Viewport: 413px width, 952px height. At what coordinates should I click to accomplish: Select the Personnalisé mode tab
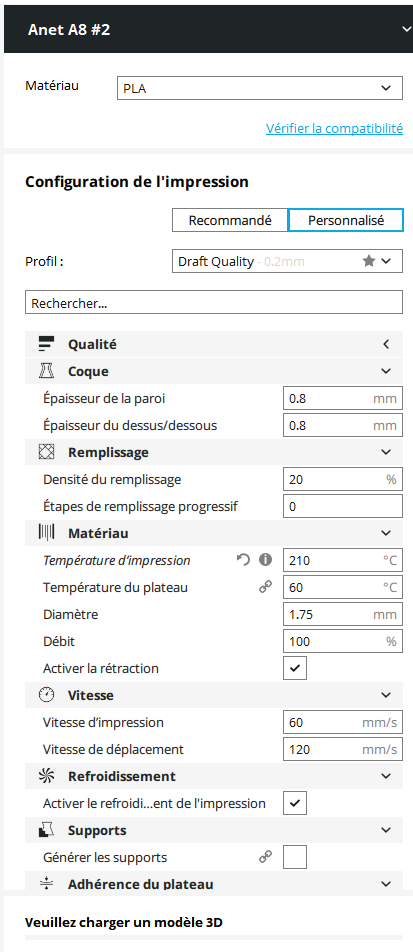click(x=346, y=220)
